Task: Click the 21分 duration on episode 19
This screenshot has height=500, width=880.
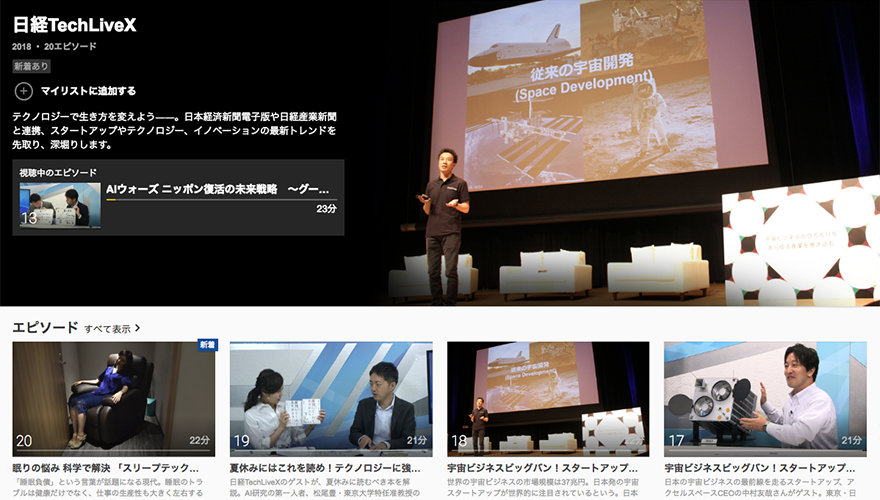Action: (x=416, y=441)
